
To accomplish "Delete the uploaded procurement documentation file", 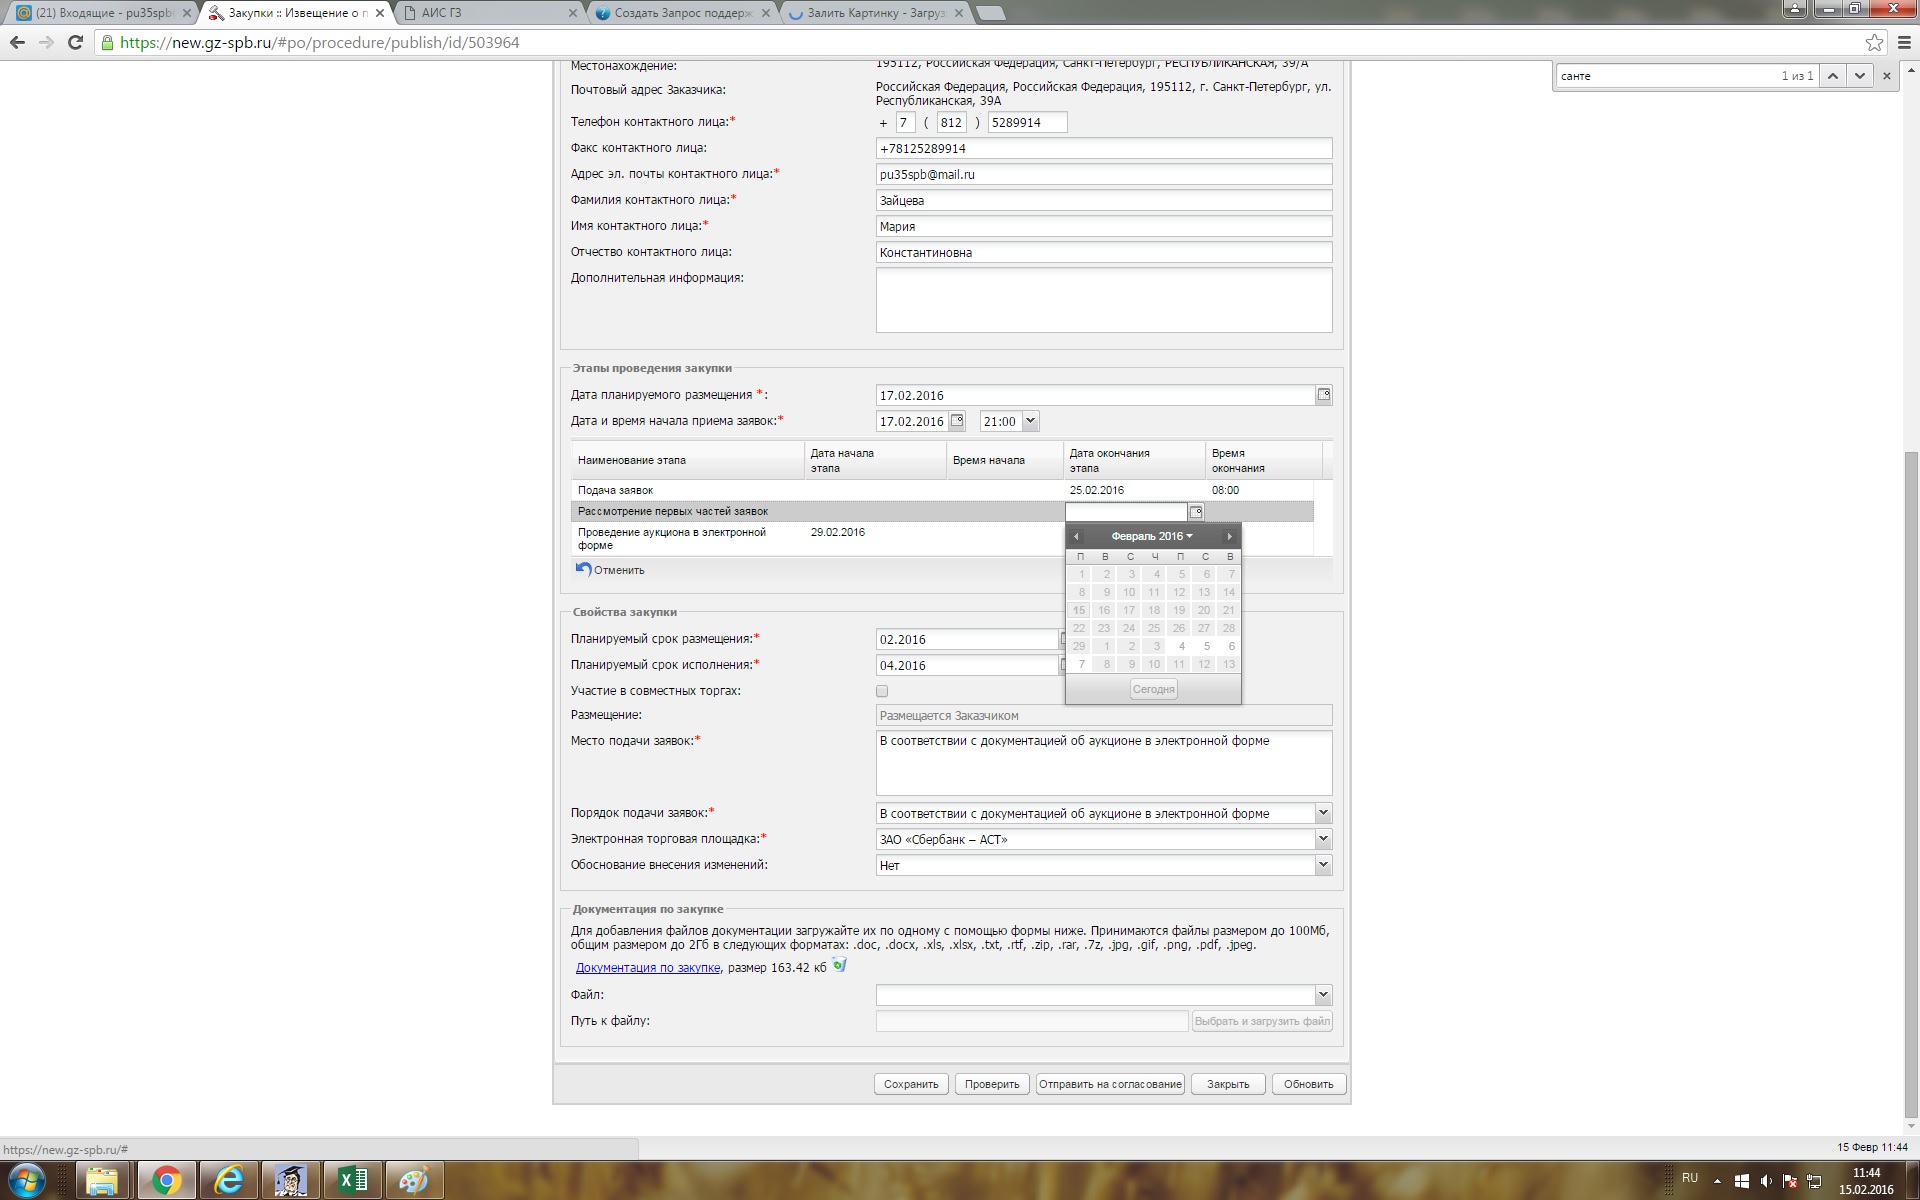I will [x=839, y=966].
